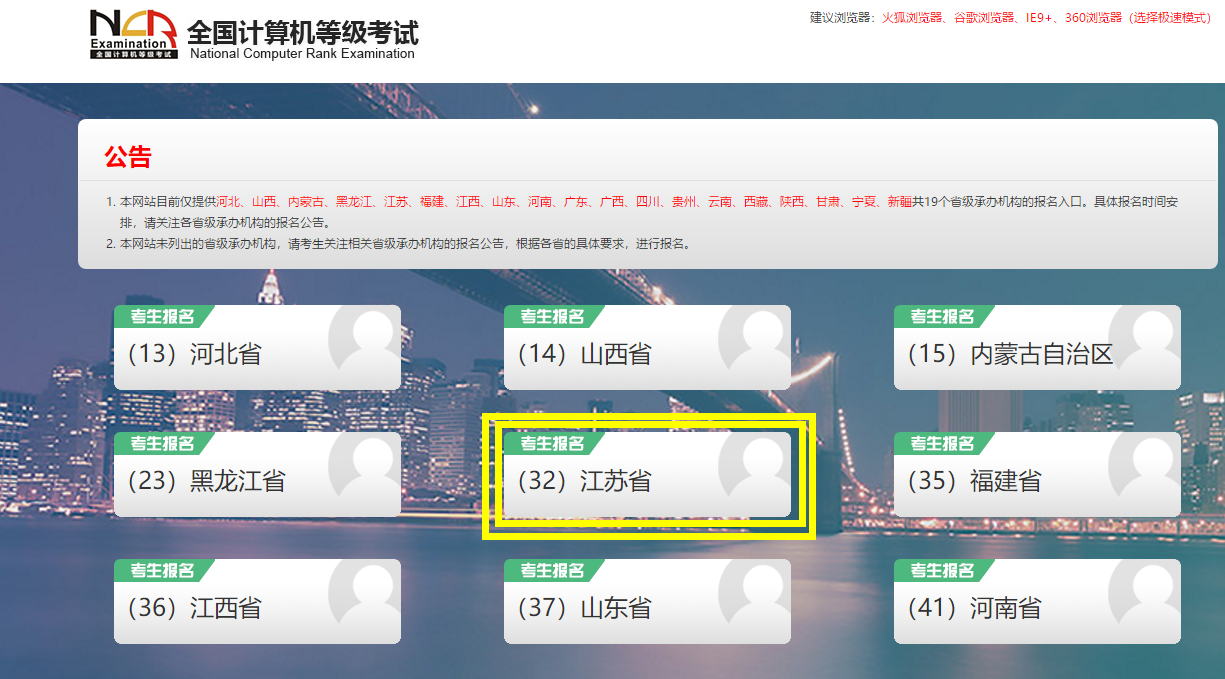Click the red 公告 announcement heading
The width and height of the screenshot is (1225, 679).
(127, 157)
